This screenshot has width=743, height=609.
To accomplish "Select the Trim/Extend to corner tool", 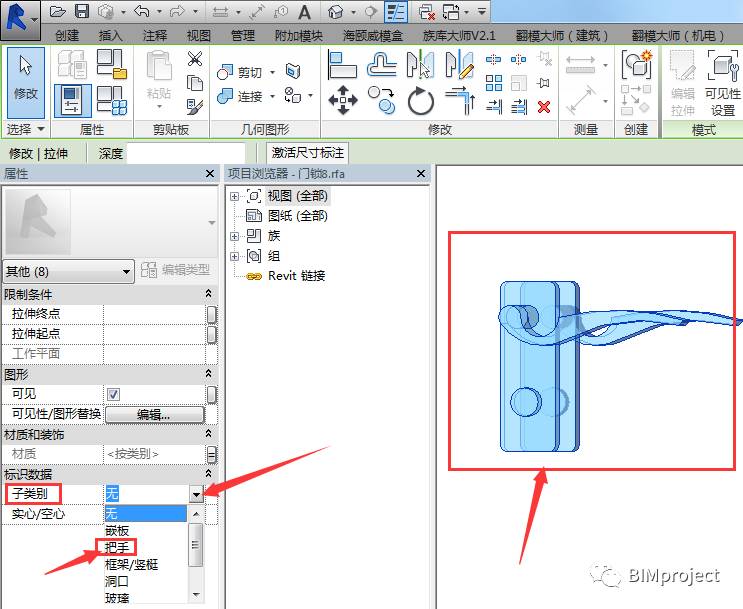I will (x=460, y=100).
